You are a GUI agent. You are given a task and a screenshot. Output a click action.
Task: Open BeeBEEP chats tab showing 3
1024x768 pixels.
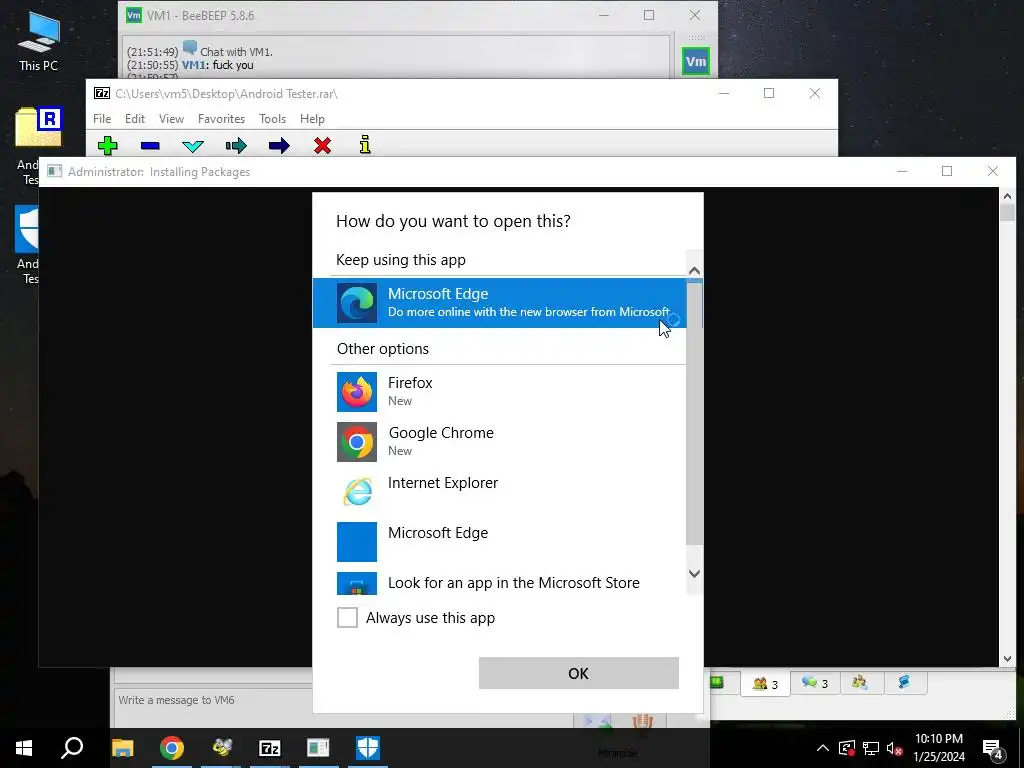[x=815, y=683]
